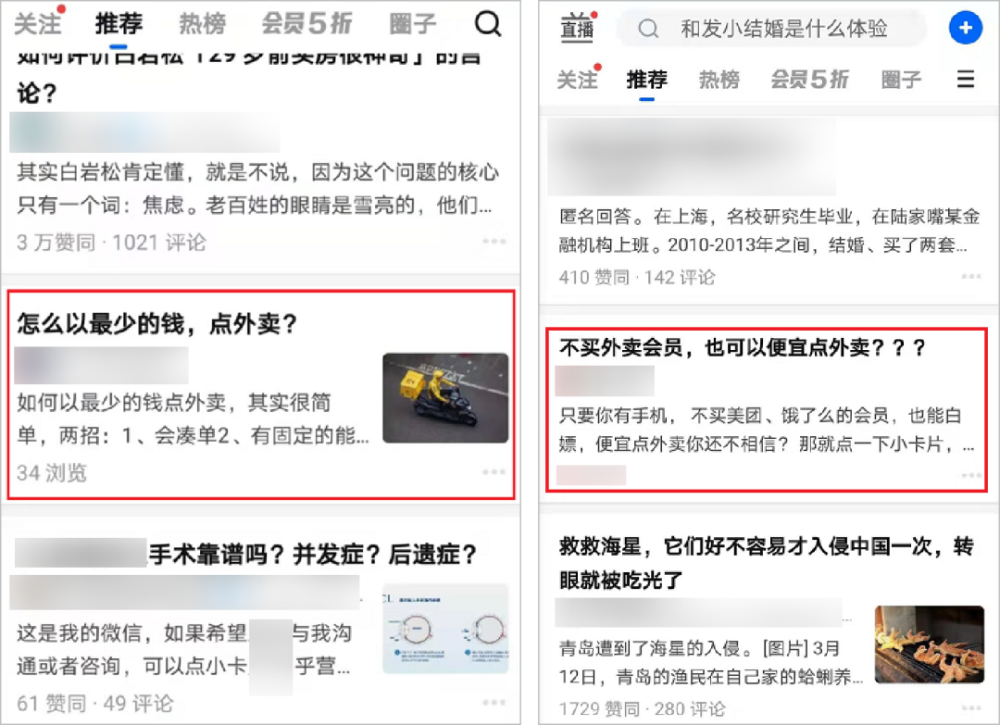The width and height of the screenshot is (1000, 725).
Task: Open more options on 白岩松 answer card
Action: 494,242
